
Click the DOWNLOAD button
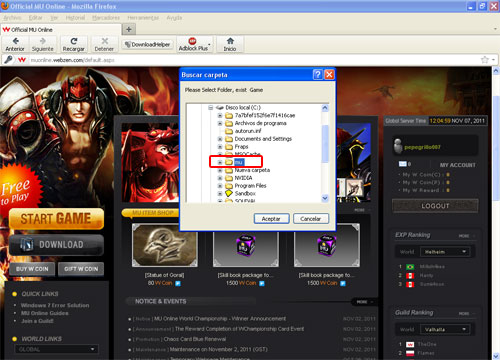(x=56, y=245)
